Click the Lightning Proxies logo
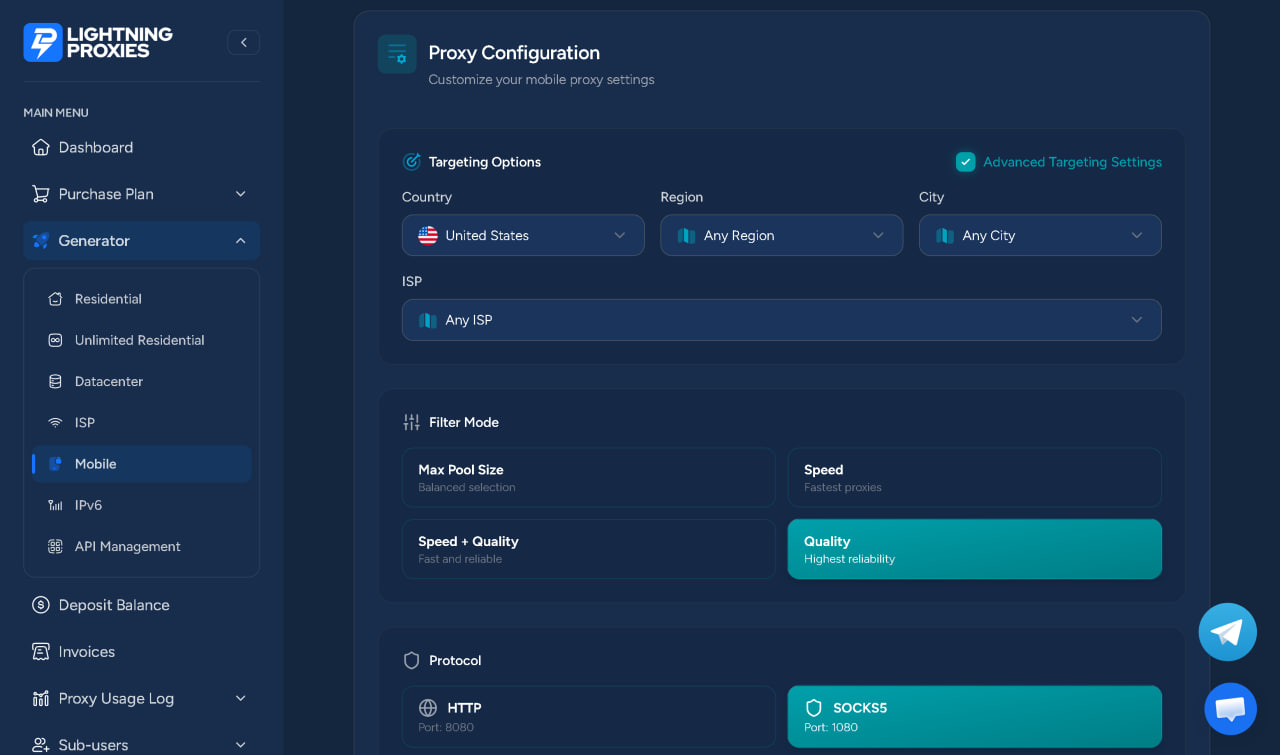This screenshot has height=755, width=1280. (x=98, y=42)
